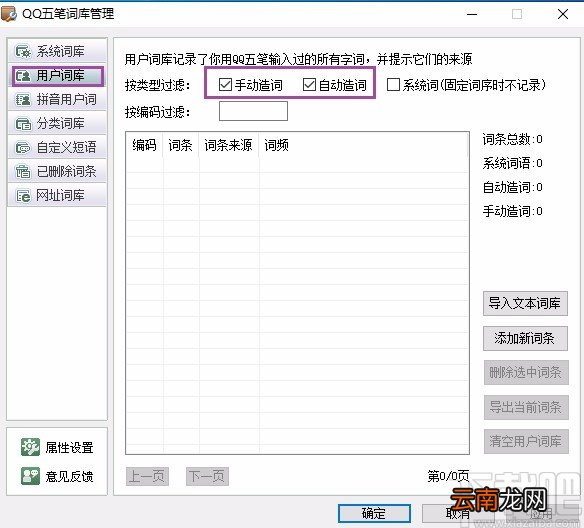The image size is (584, 528).
Task: Open the 系统词库 tab label
Action: tap(60, 51)
